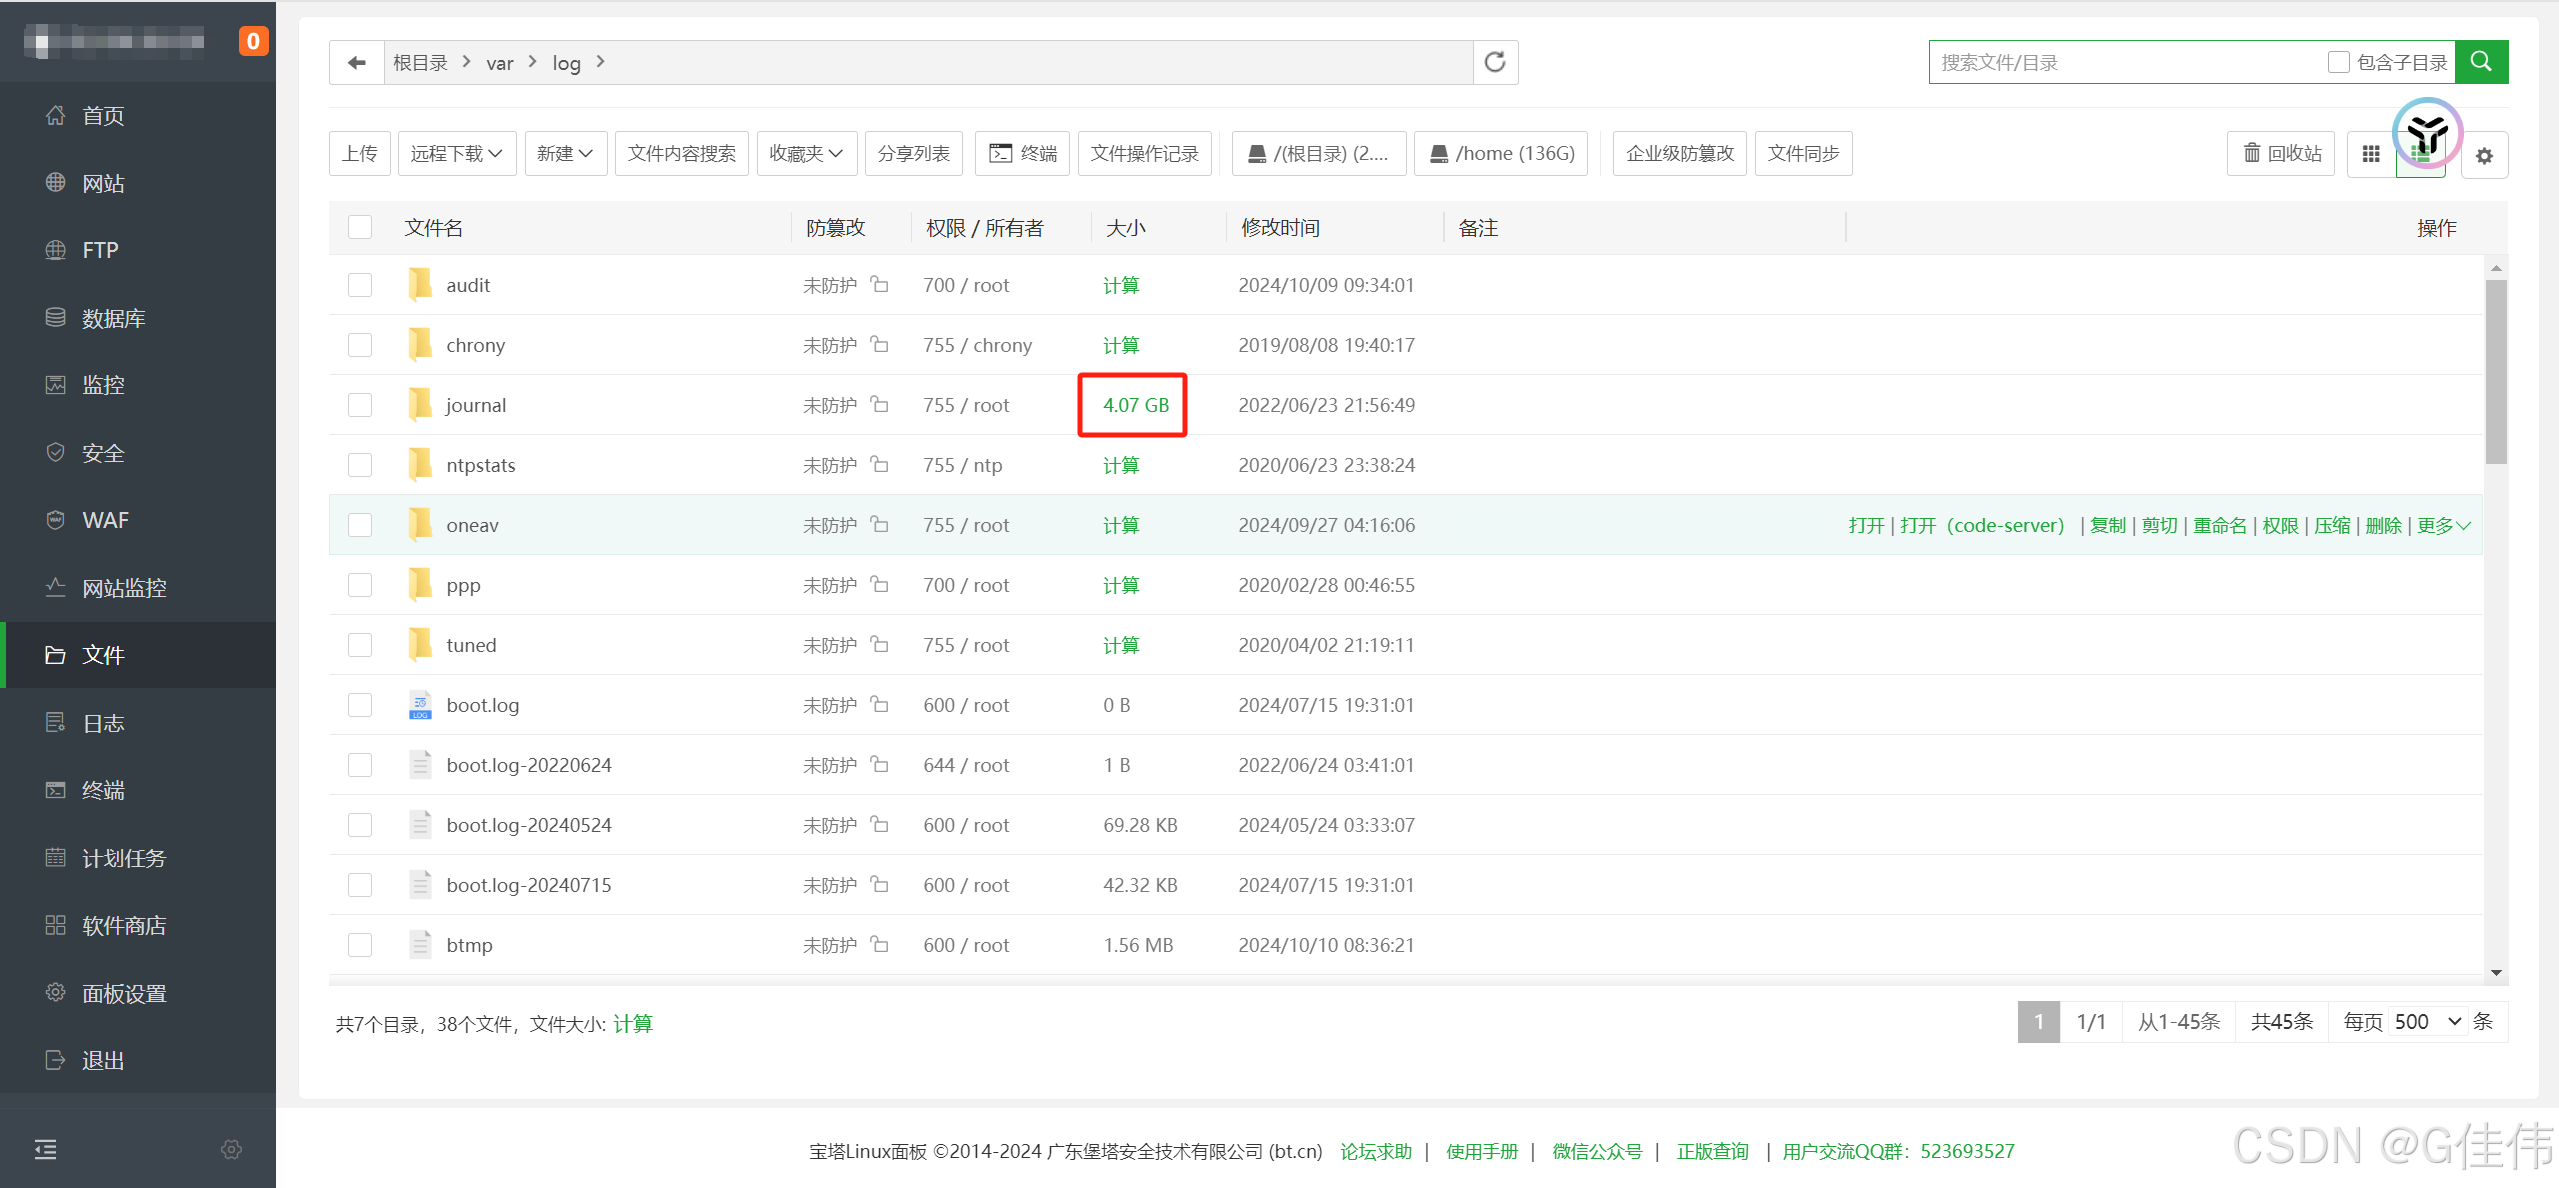The width and height of the screenshot is (2559, 1188).
Task: Click 计算 size link for chrony folder
Action: click(1120, 345)
